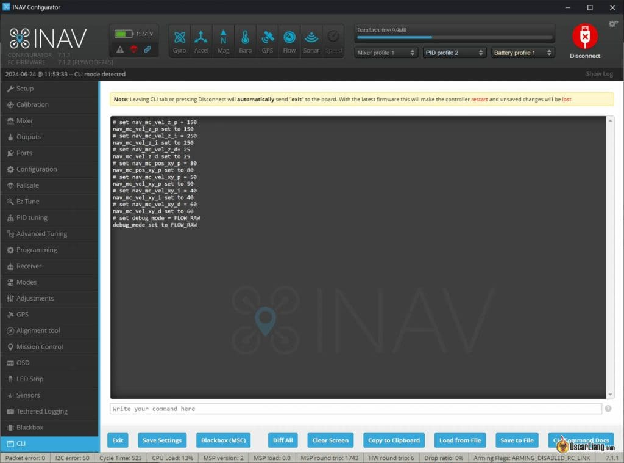624x463 pixels.
Task: Open the Configuration tab
Action: [49, 169]
